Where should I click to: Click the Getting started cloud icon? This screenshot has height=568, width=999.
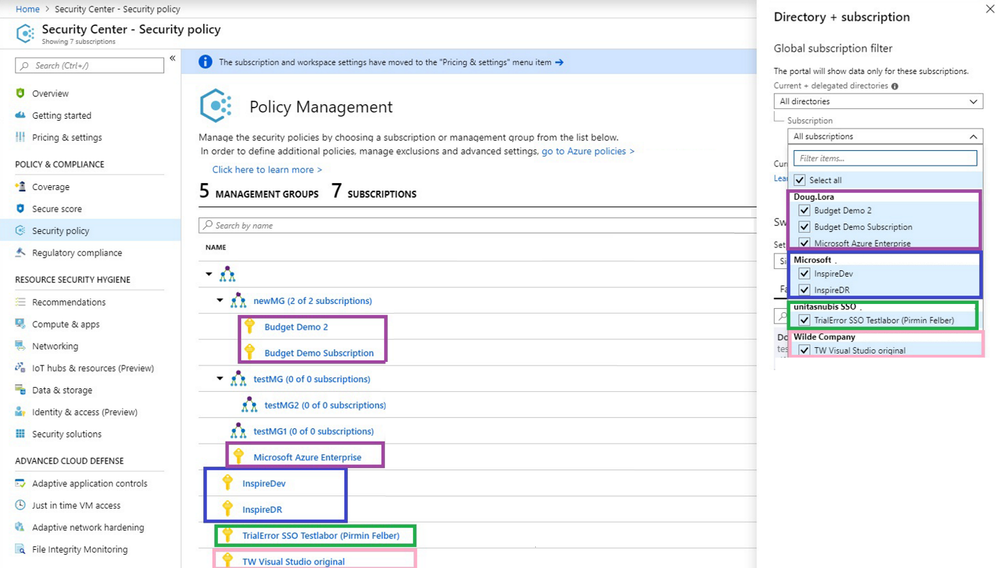pyautogui.click(x=20, y=115)
